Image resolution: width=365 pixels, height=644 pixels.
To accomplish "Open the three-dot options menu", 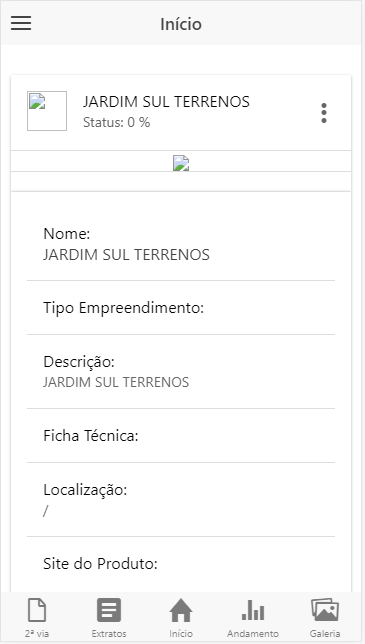I will tap(324, 113).
